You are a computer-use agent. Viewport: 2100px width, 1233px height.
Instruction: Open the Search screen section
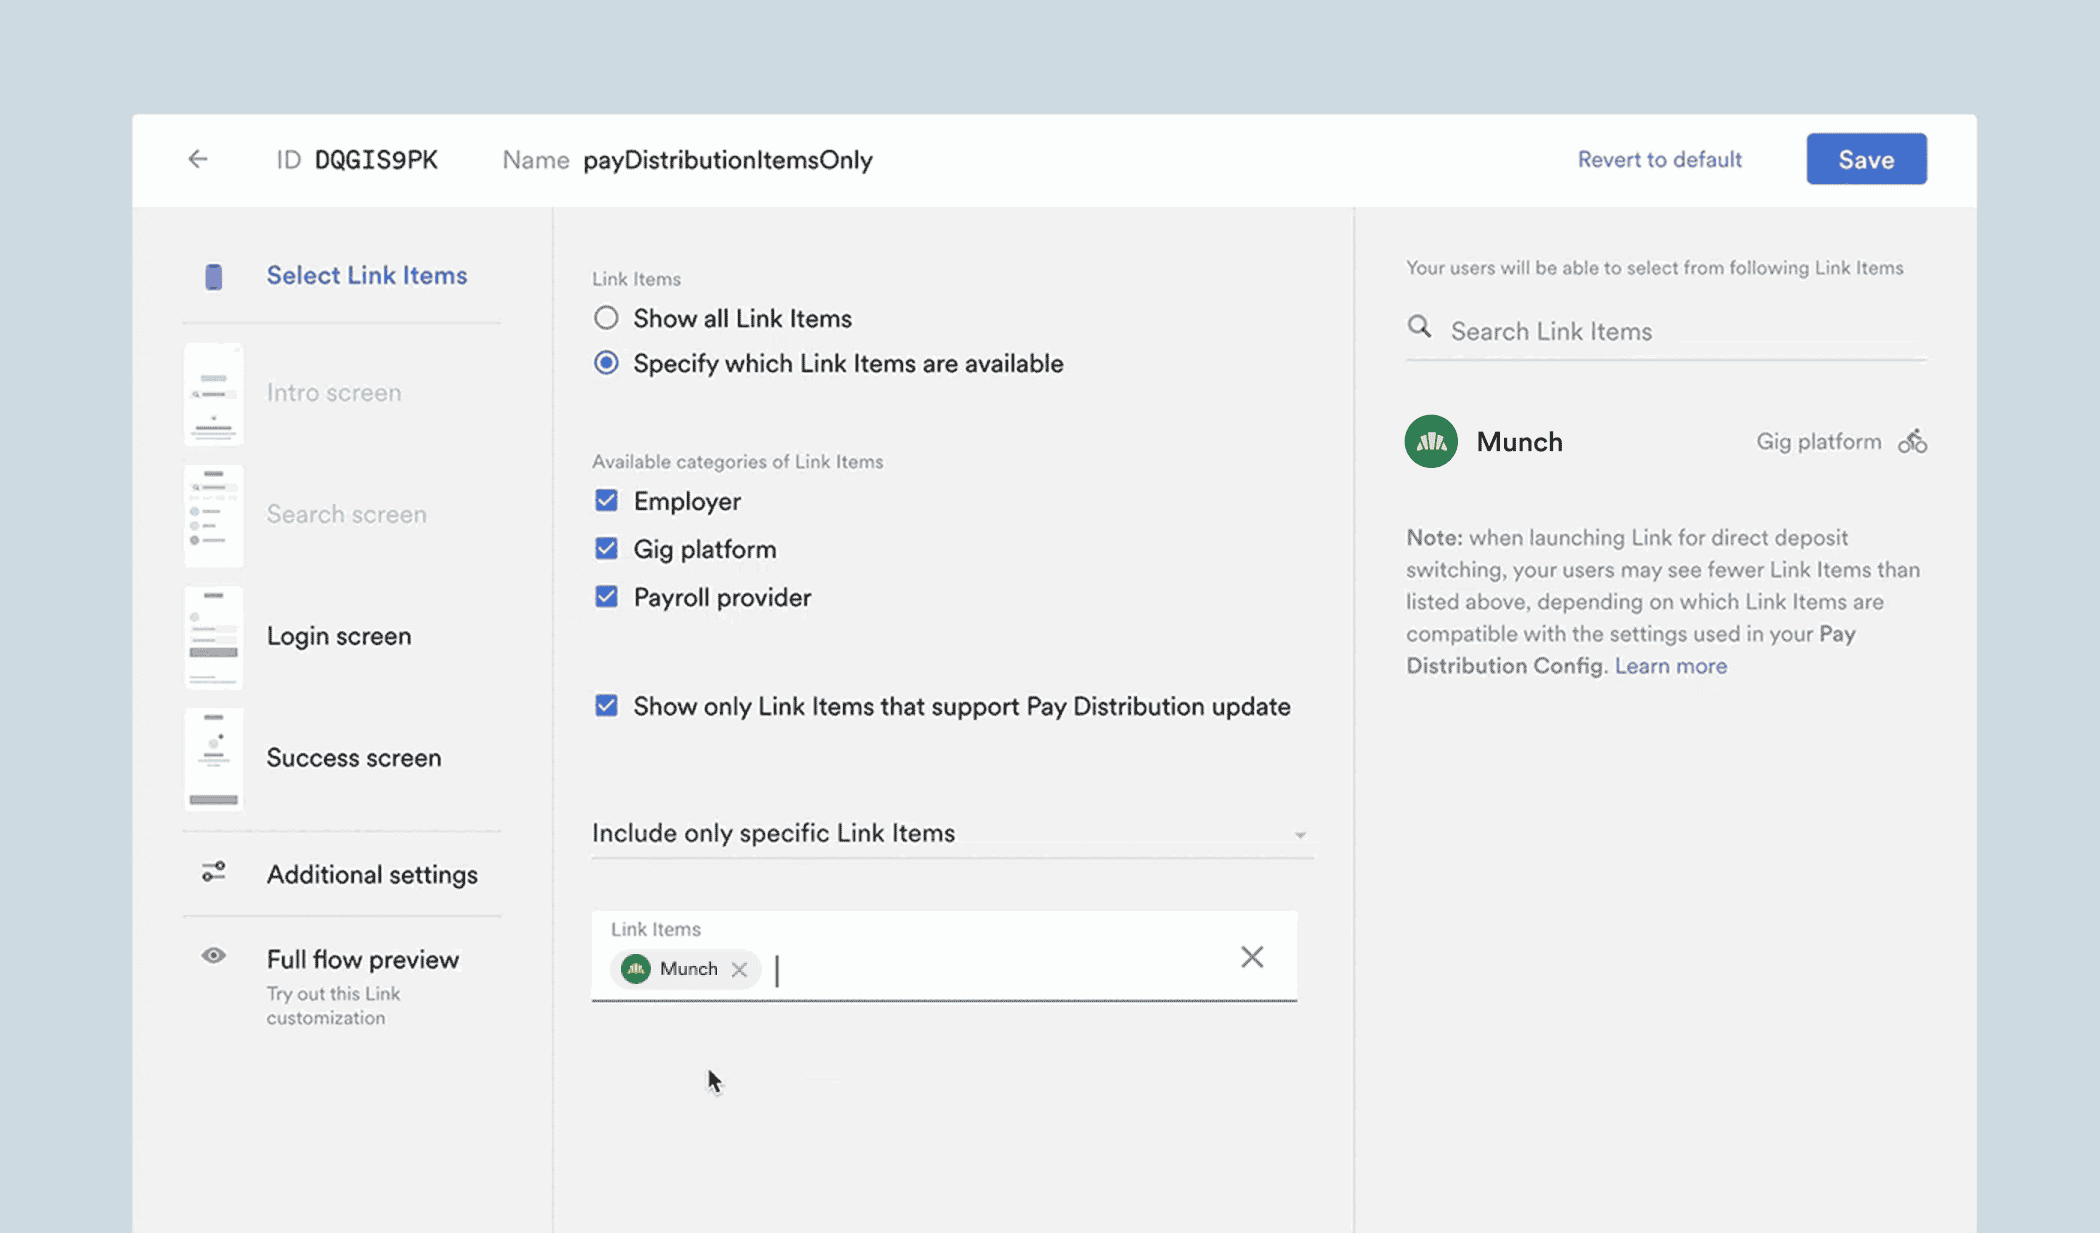[346, 514]
